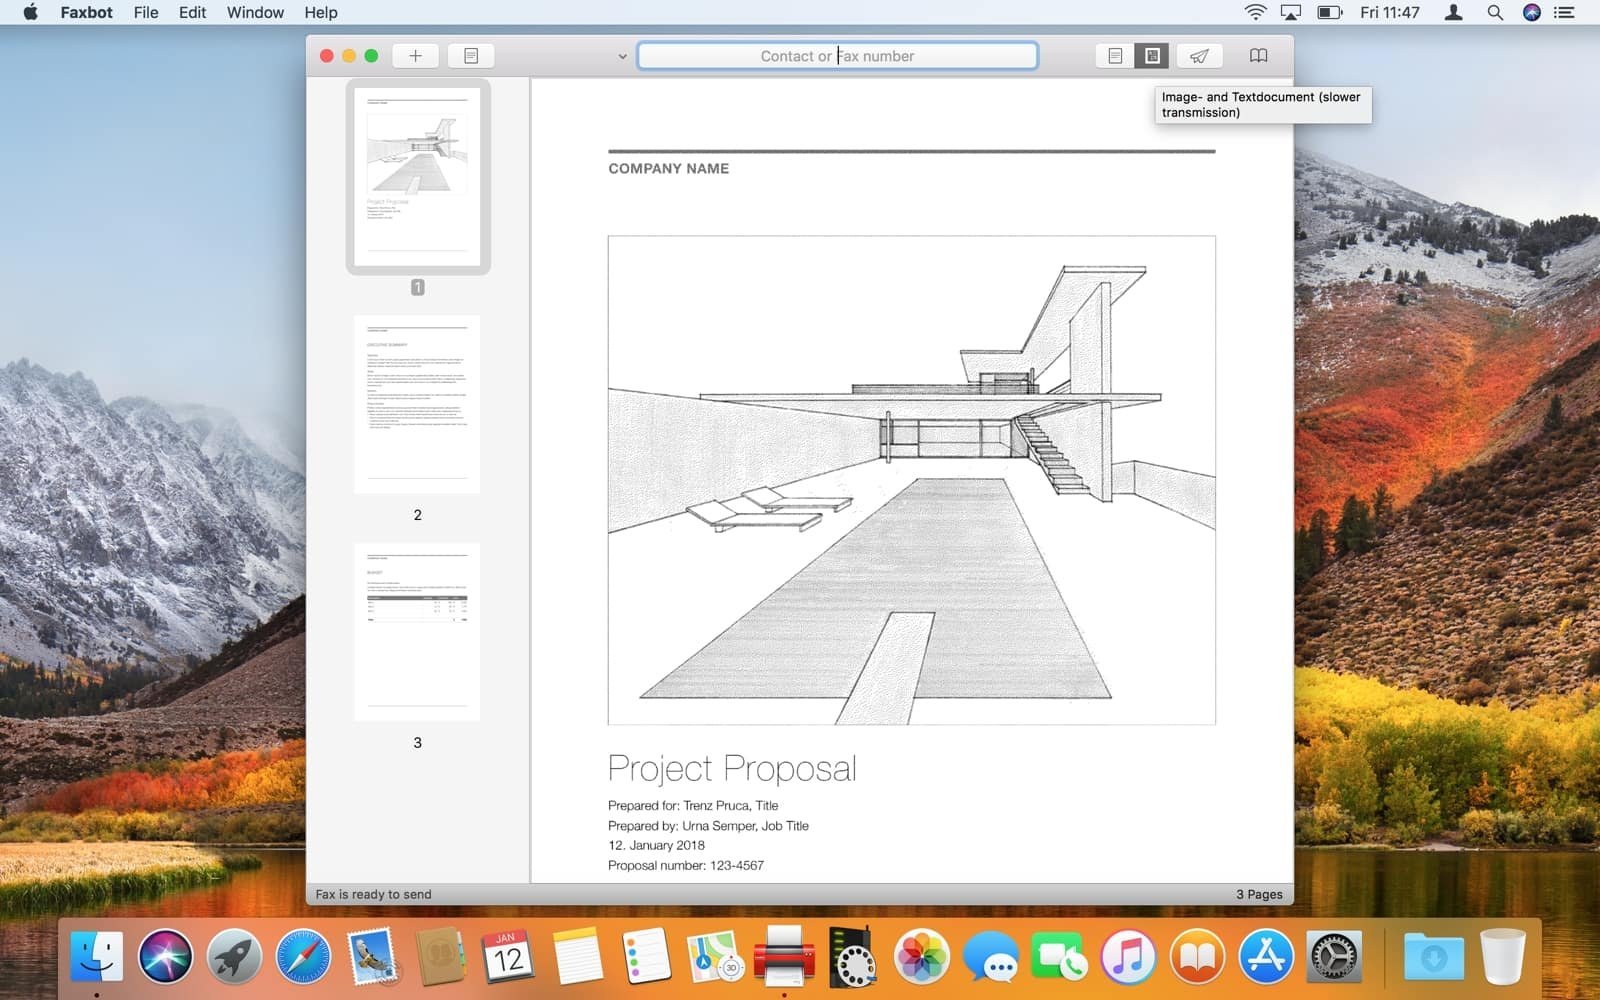Switch to text-only document mode
Viewport: 1600px width, 1000px height.
[1115, 56]
